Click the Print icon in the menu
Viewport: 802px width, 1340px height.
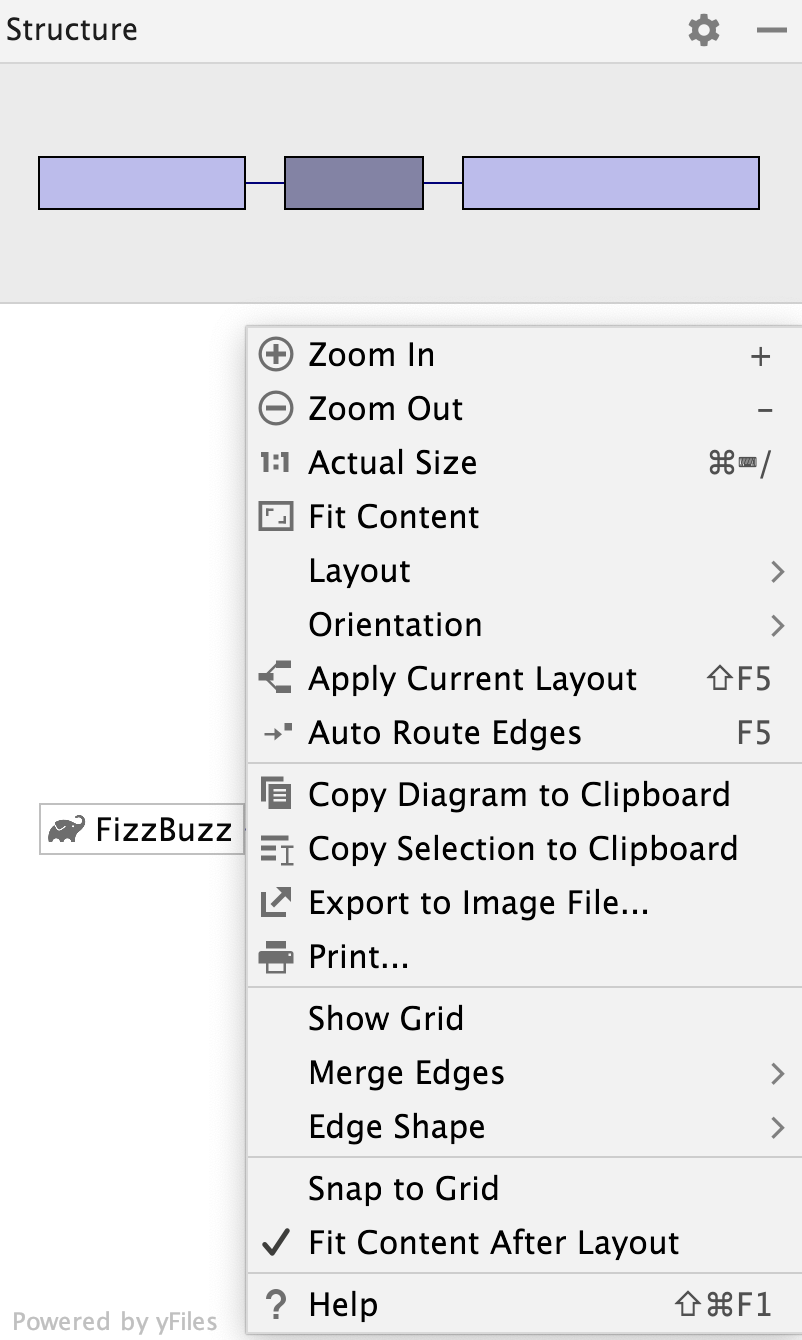pos(275,956)
